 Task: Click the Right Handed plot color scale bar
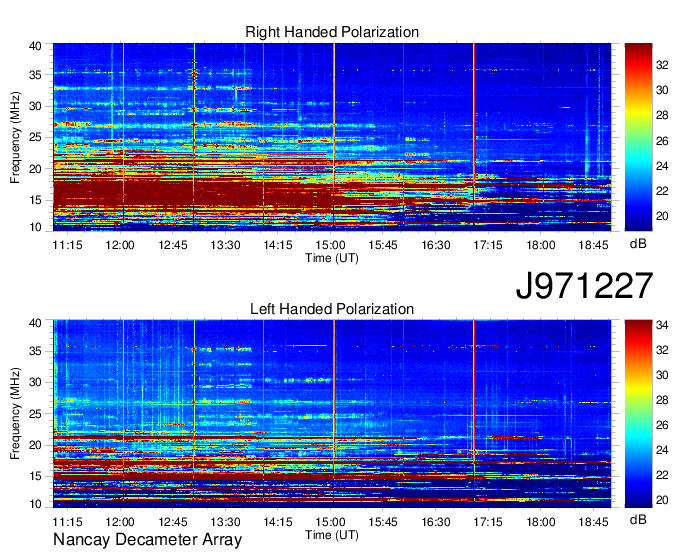(x=638, y=137)
